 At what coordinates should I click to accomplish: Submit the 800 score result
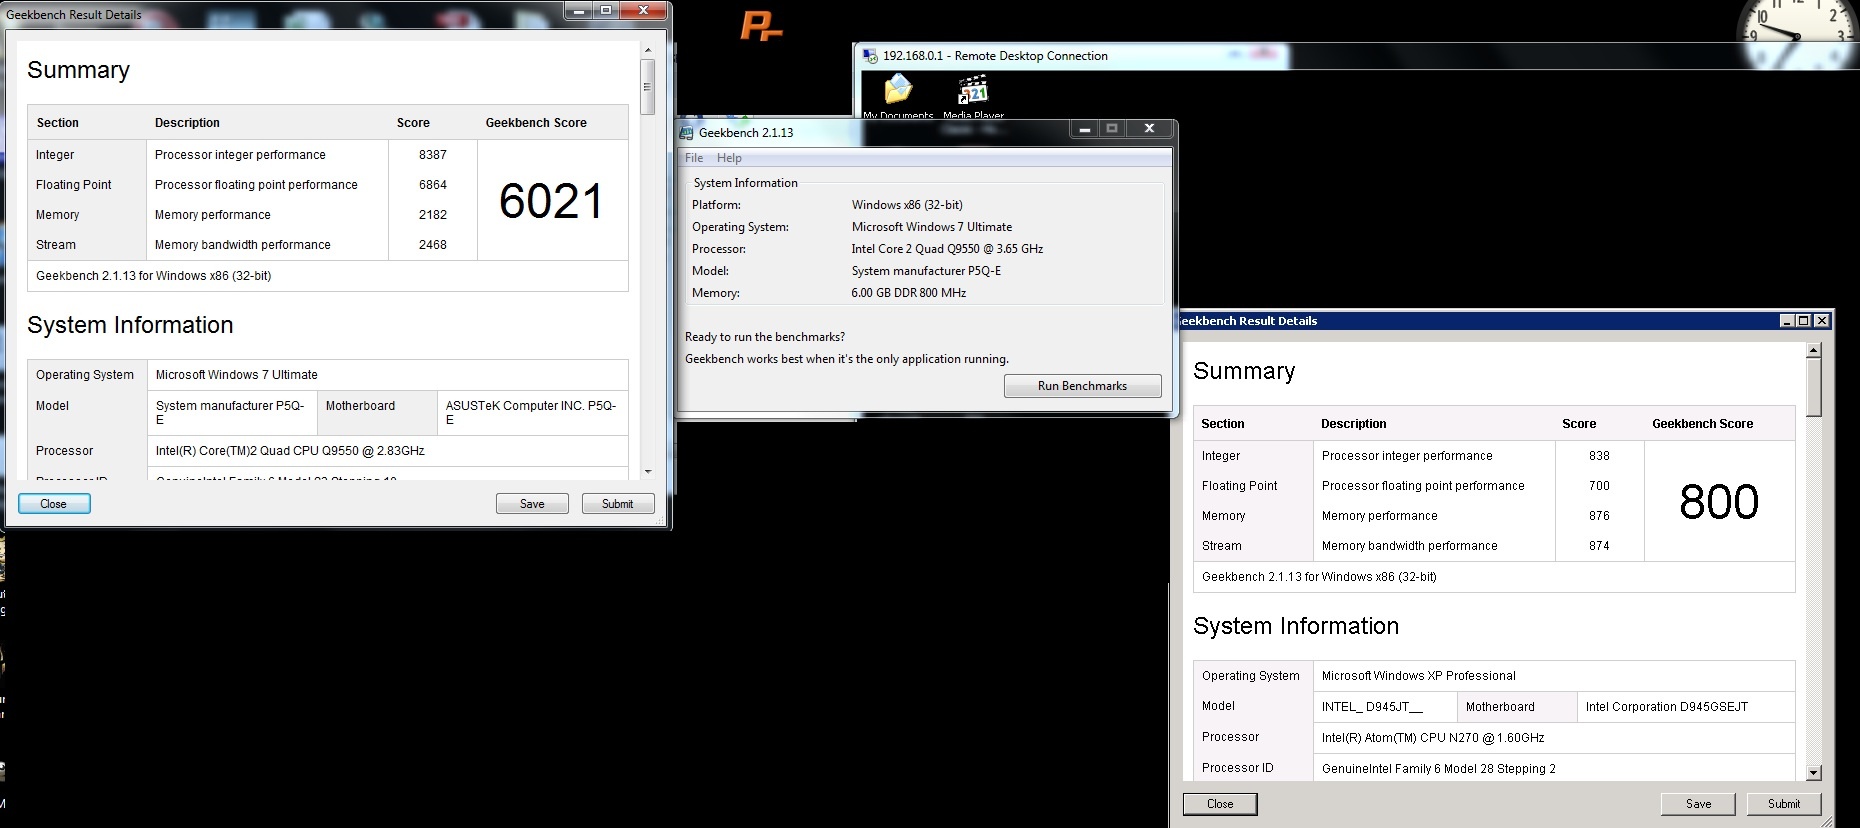pyautogui.click(x=1783, y=804)
